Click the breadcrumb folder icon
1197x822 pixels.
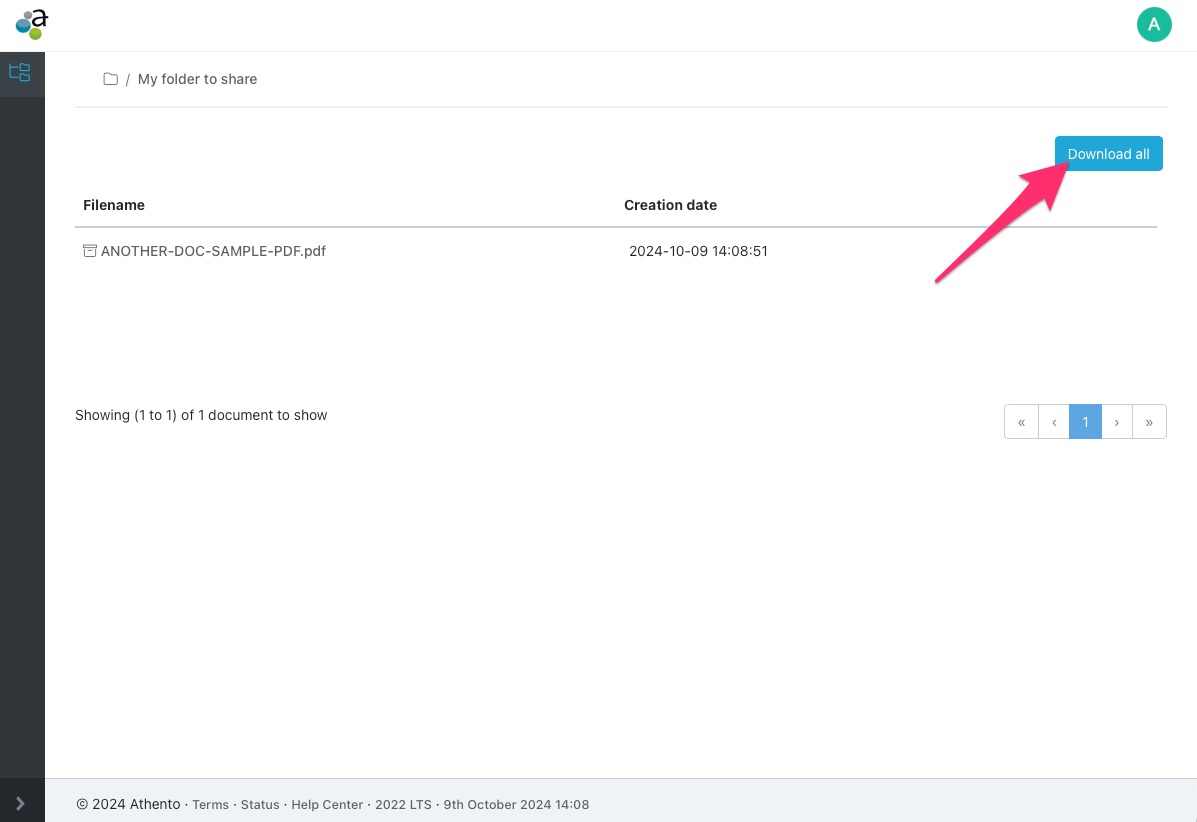click(111, 79)
